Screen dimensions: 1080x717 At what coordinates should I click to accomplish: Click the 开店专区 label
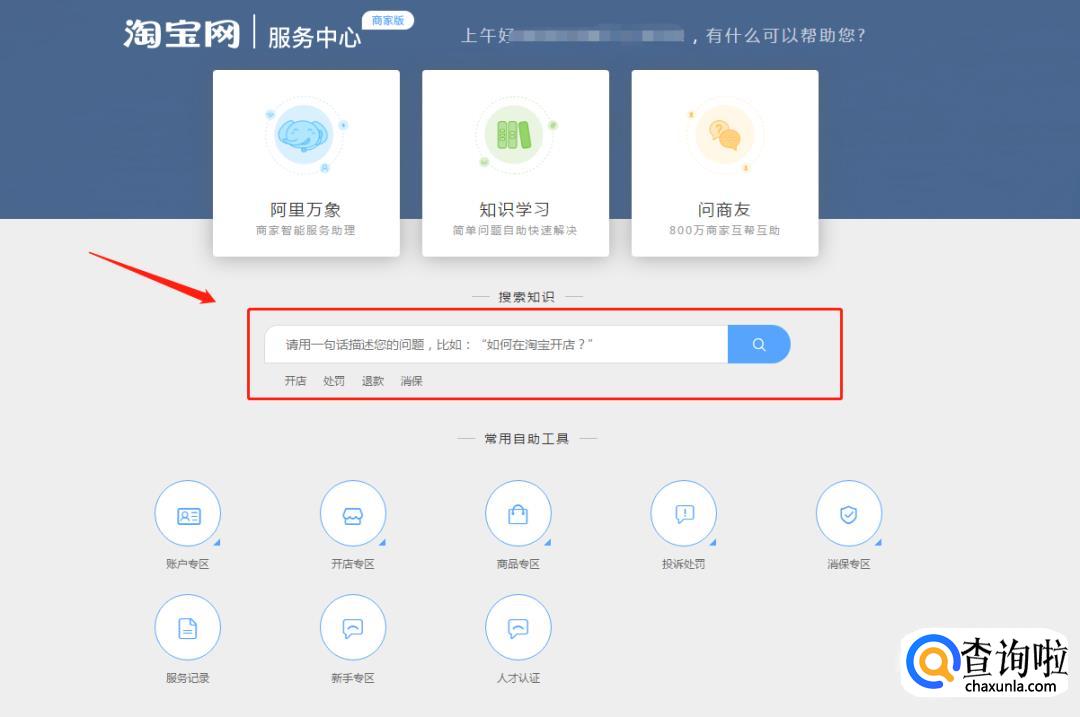pyautogui.click(x=353, y=564)
